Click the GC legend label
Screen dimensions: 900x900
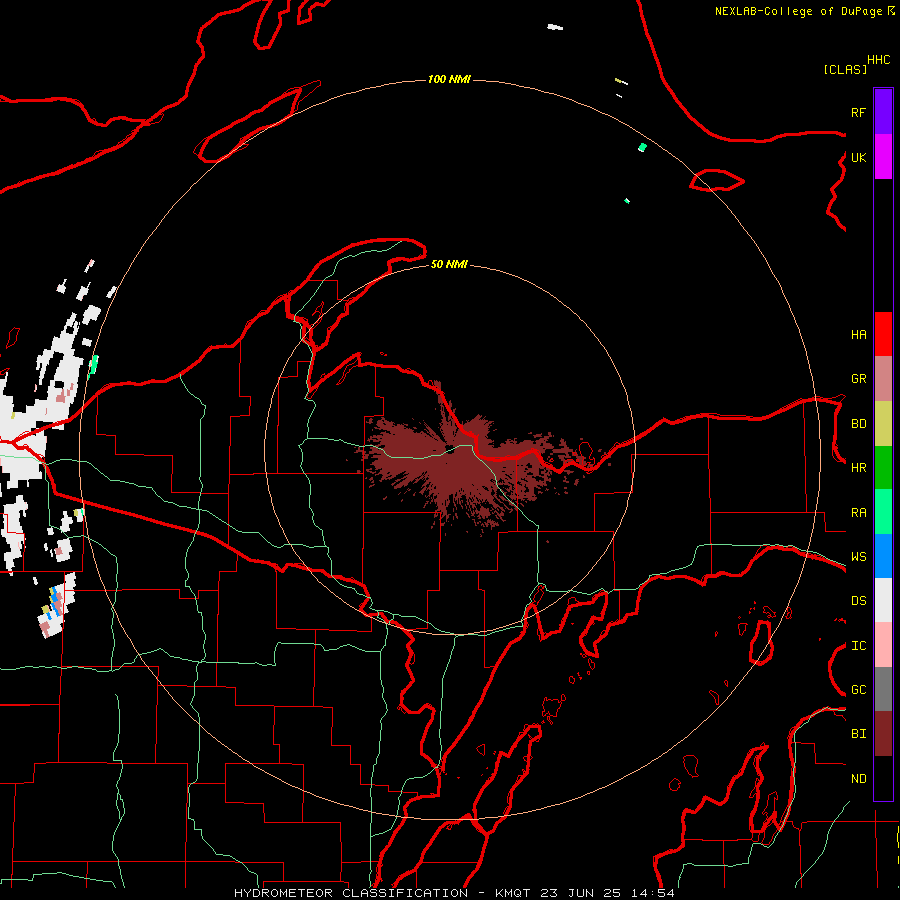click(858, 690)
